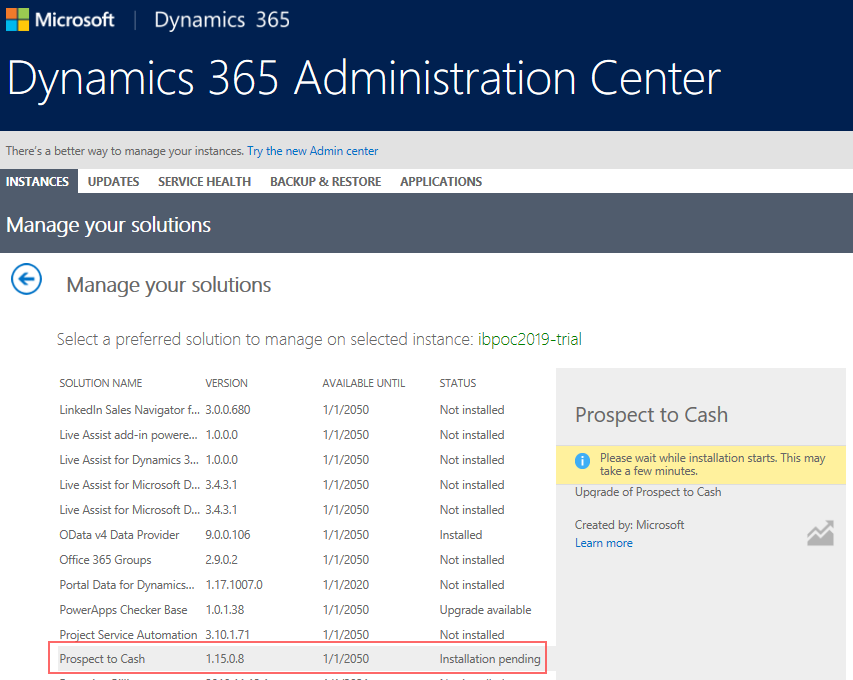Click the Try the new Admin center link
The height and width of the screenshot is (680, 853).
click(312, 151)
